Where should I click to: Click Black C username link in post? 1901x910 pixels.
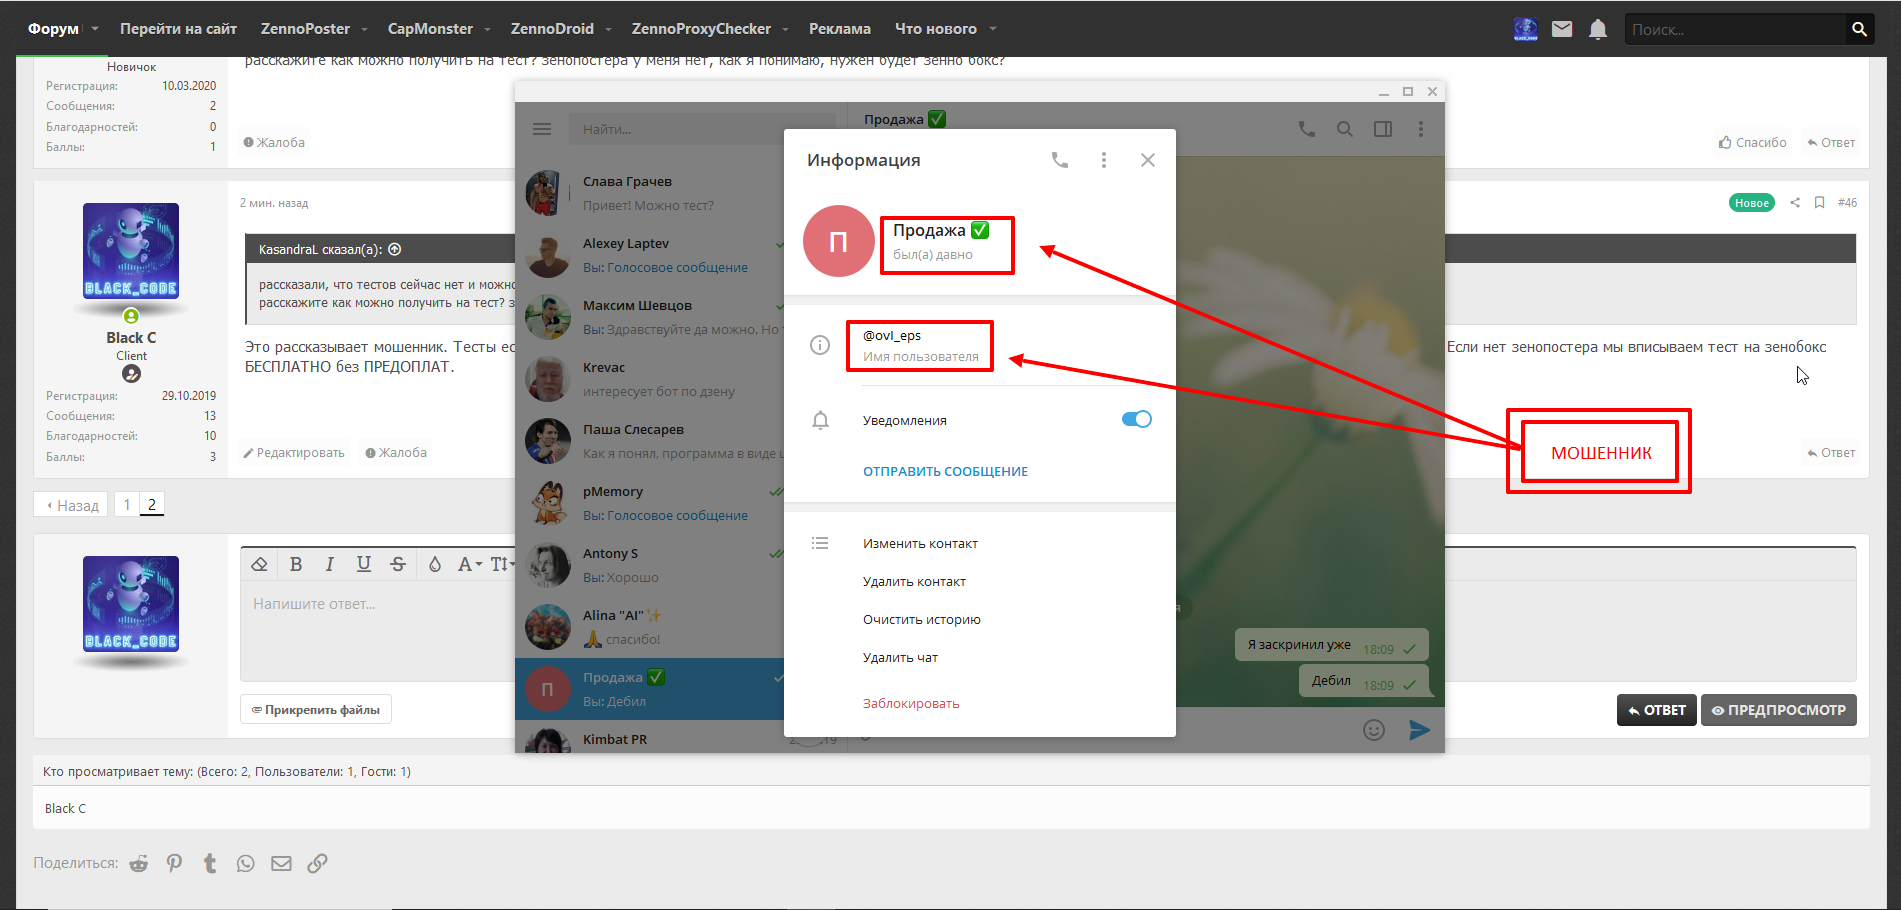point(131,338)
